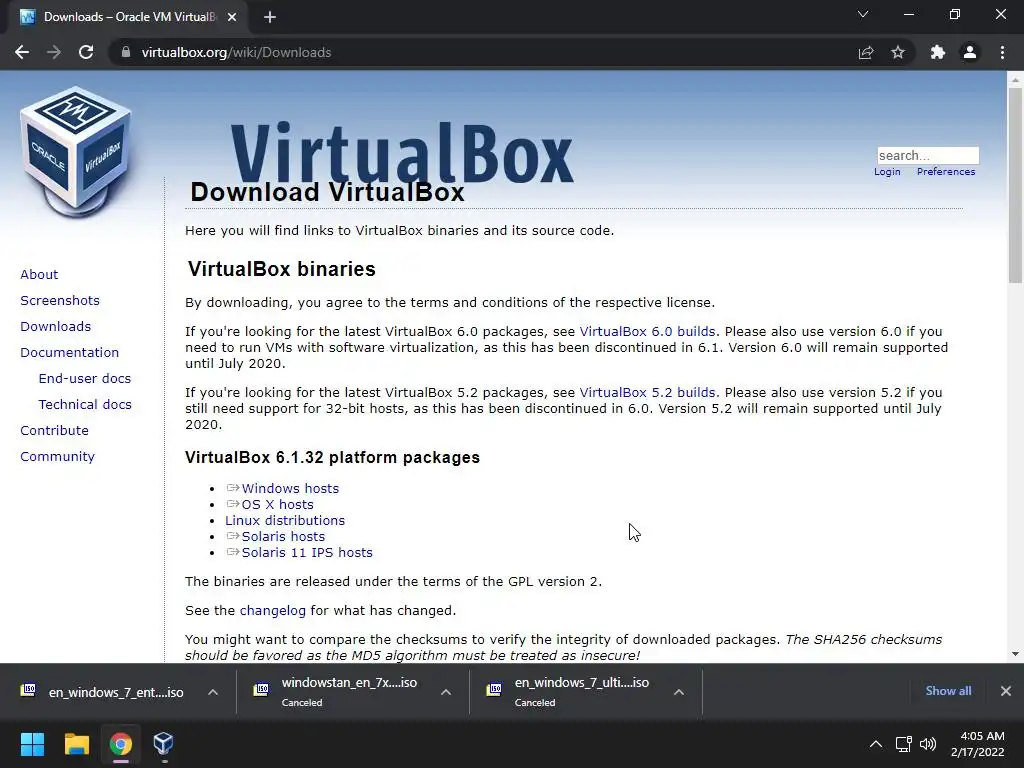1024x768 pixels.
Task: Click the page's vertical scrollbar thumb
Action: click(1015, 185)
